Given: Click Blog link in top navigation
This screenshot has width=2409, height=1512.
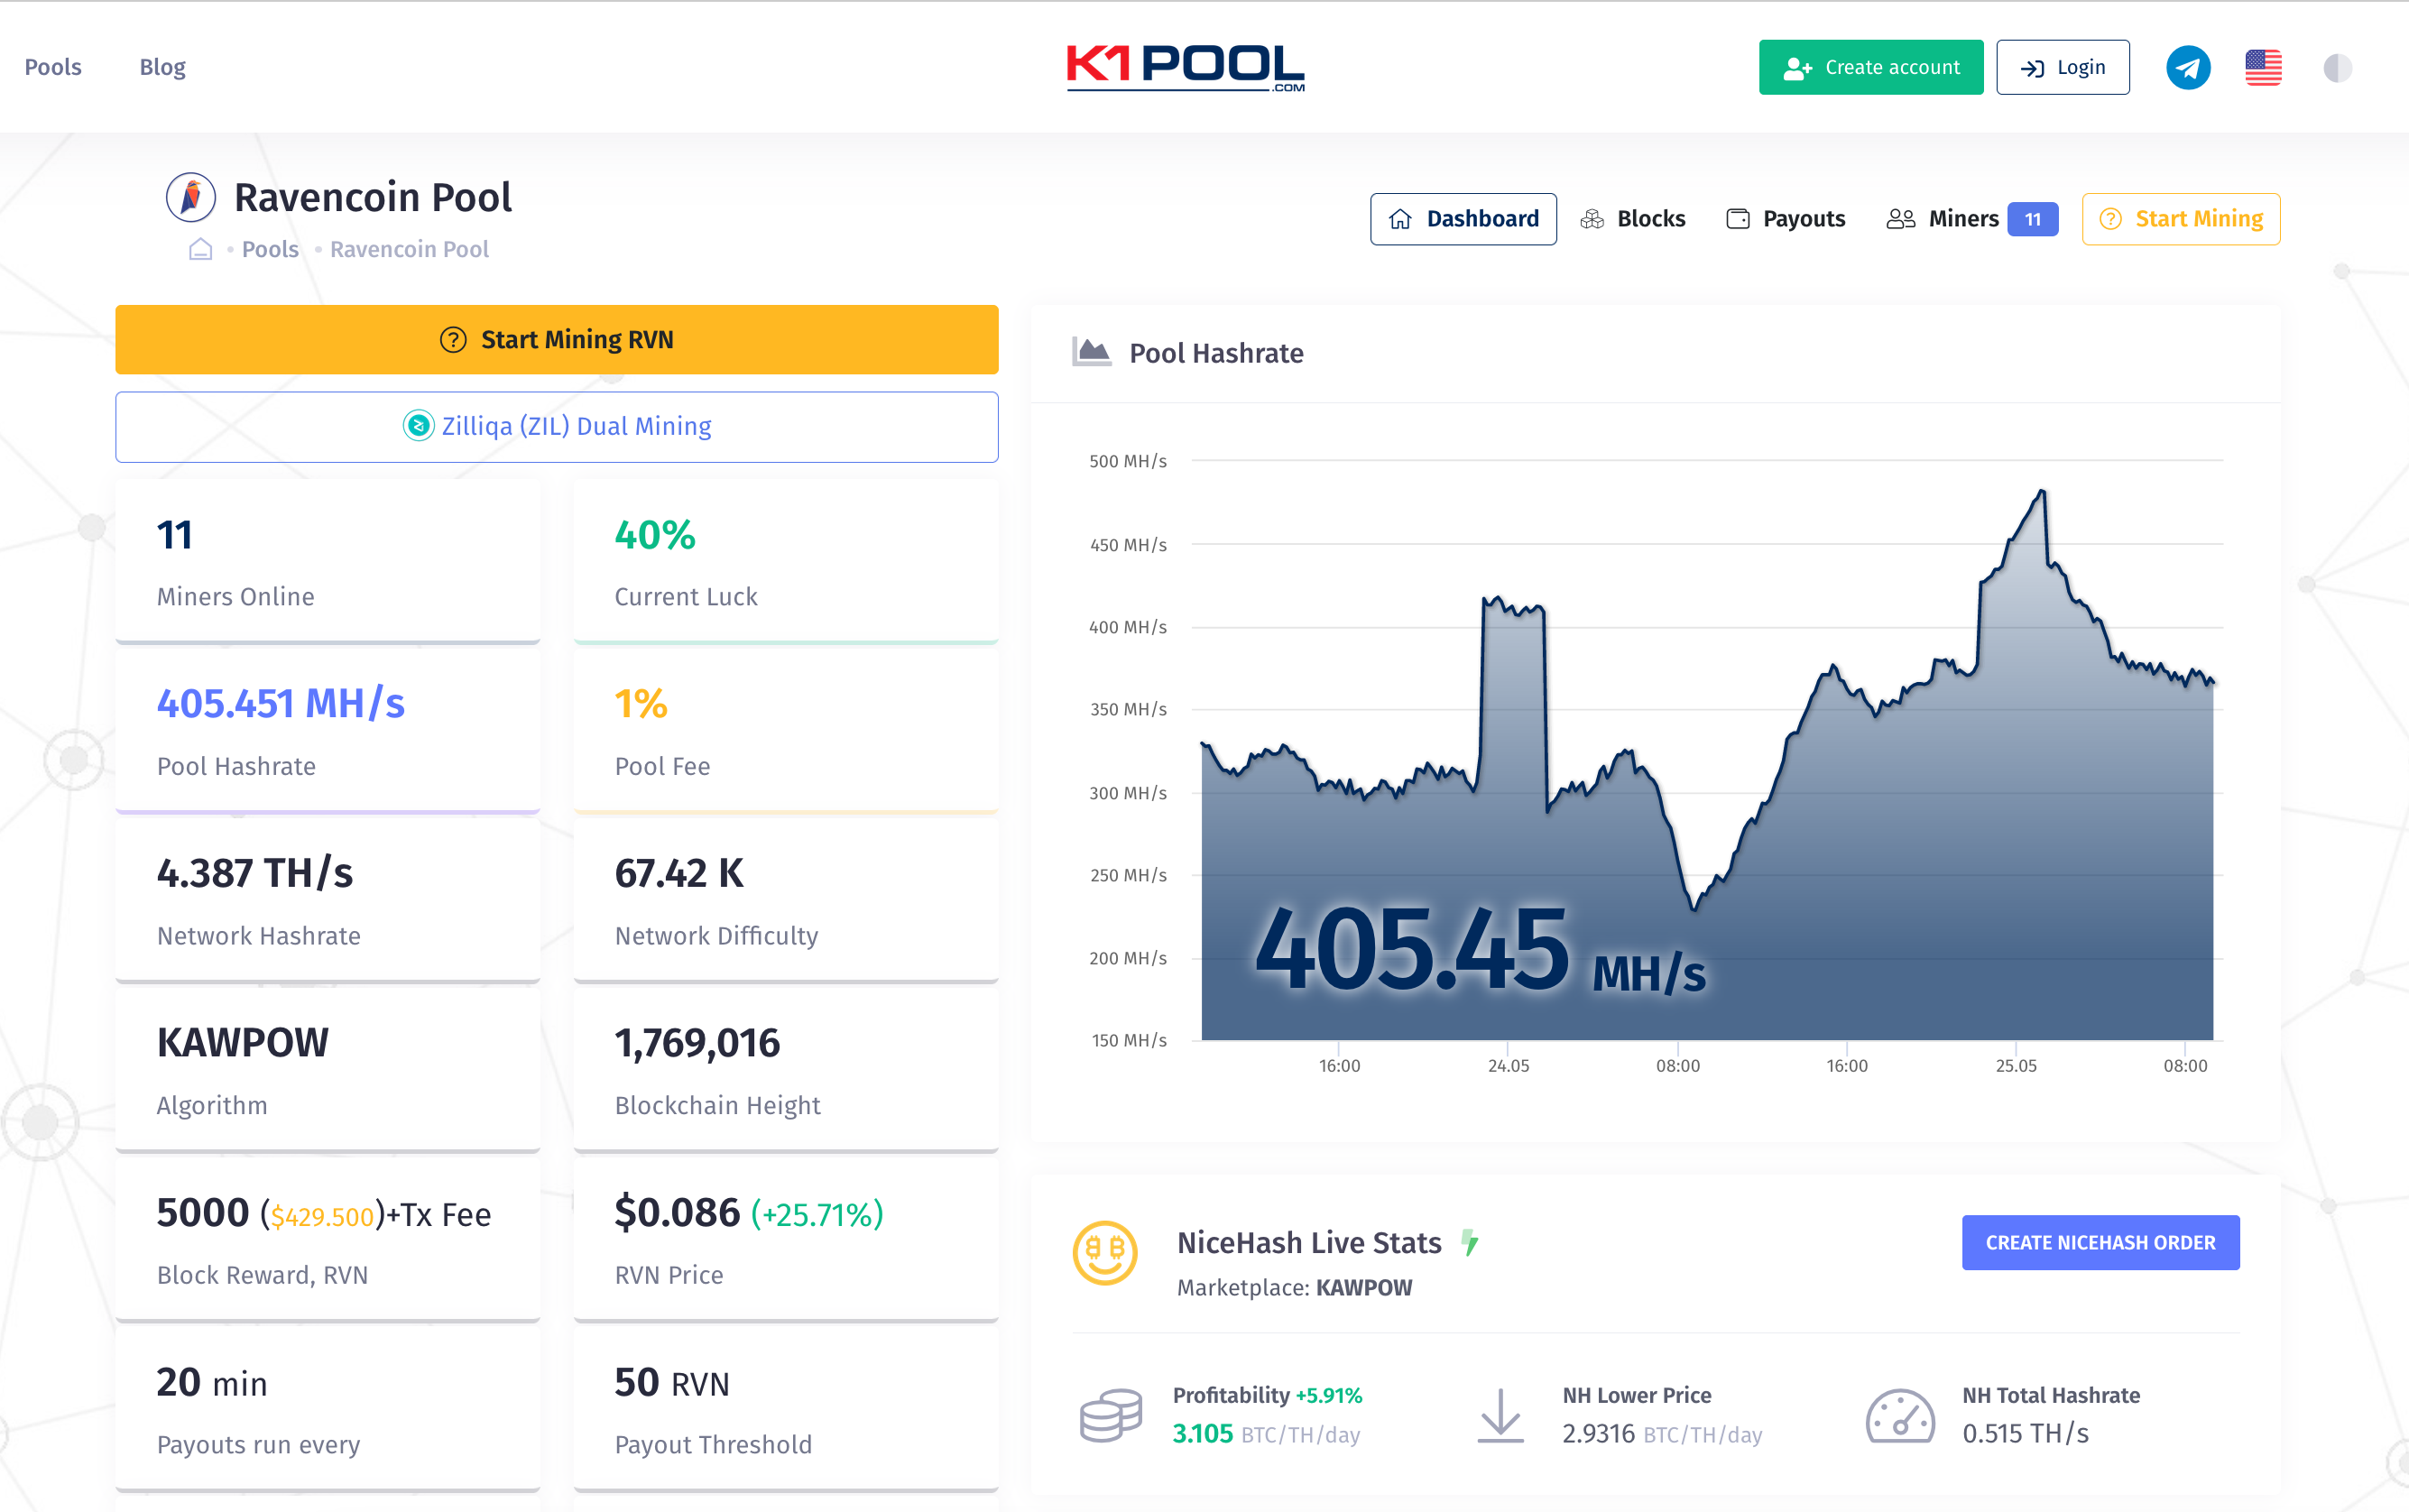Looking at the screenshot, I should pyautogui.click(x=162, y=66).
